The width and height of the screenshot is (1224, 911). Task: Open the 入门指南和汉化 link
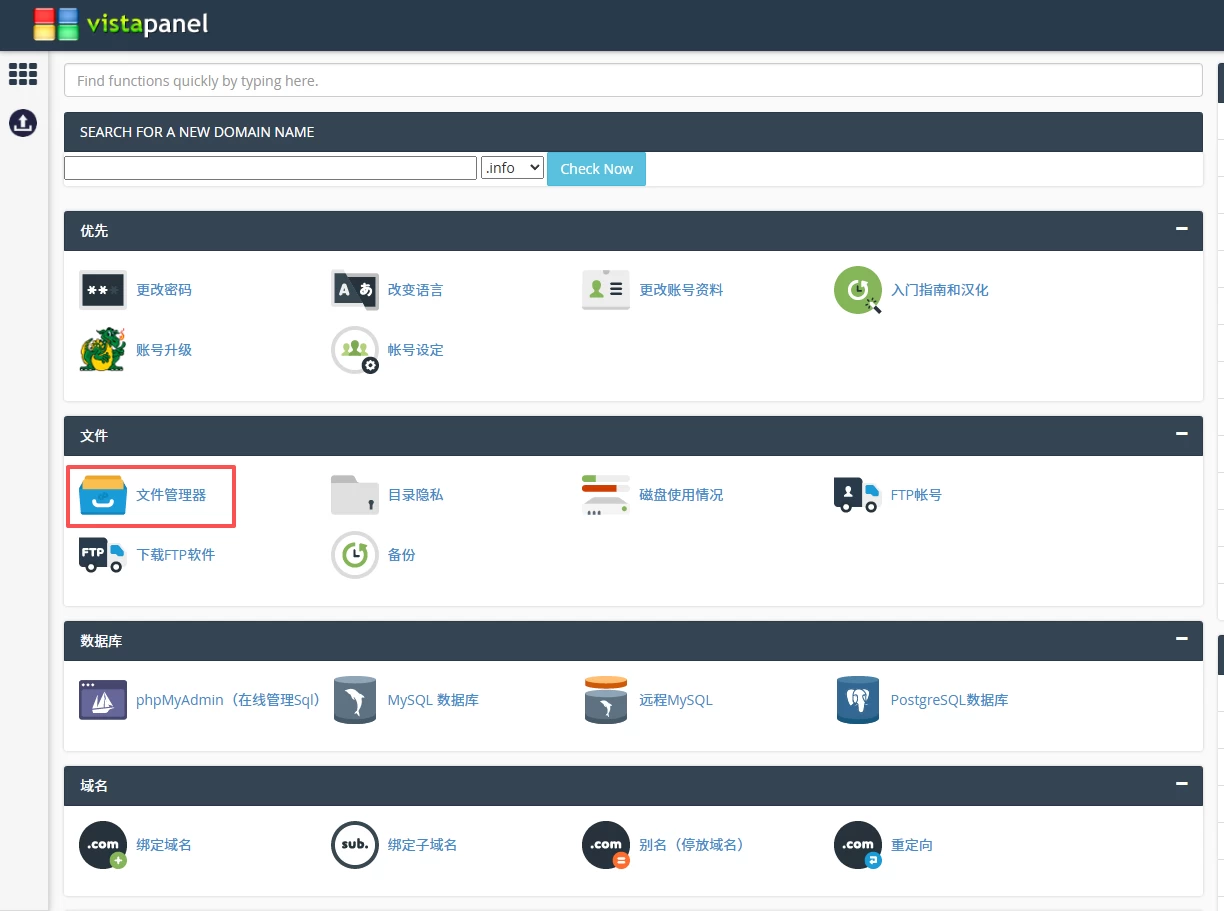click(939, 290)
